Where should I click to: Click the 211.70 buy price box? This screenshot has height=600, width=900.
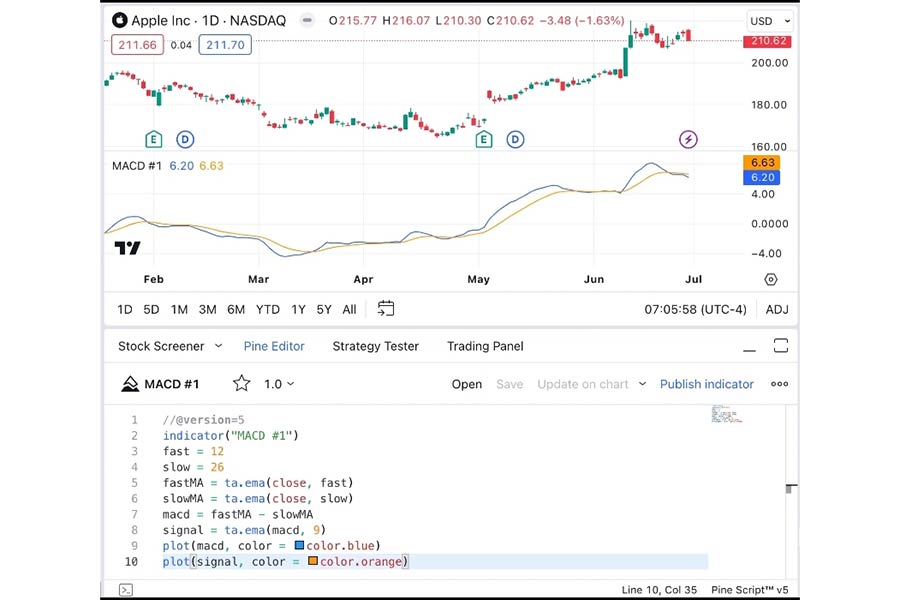click(225, 45)
